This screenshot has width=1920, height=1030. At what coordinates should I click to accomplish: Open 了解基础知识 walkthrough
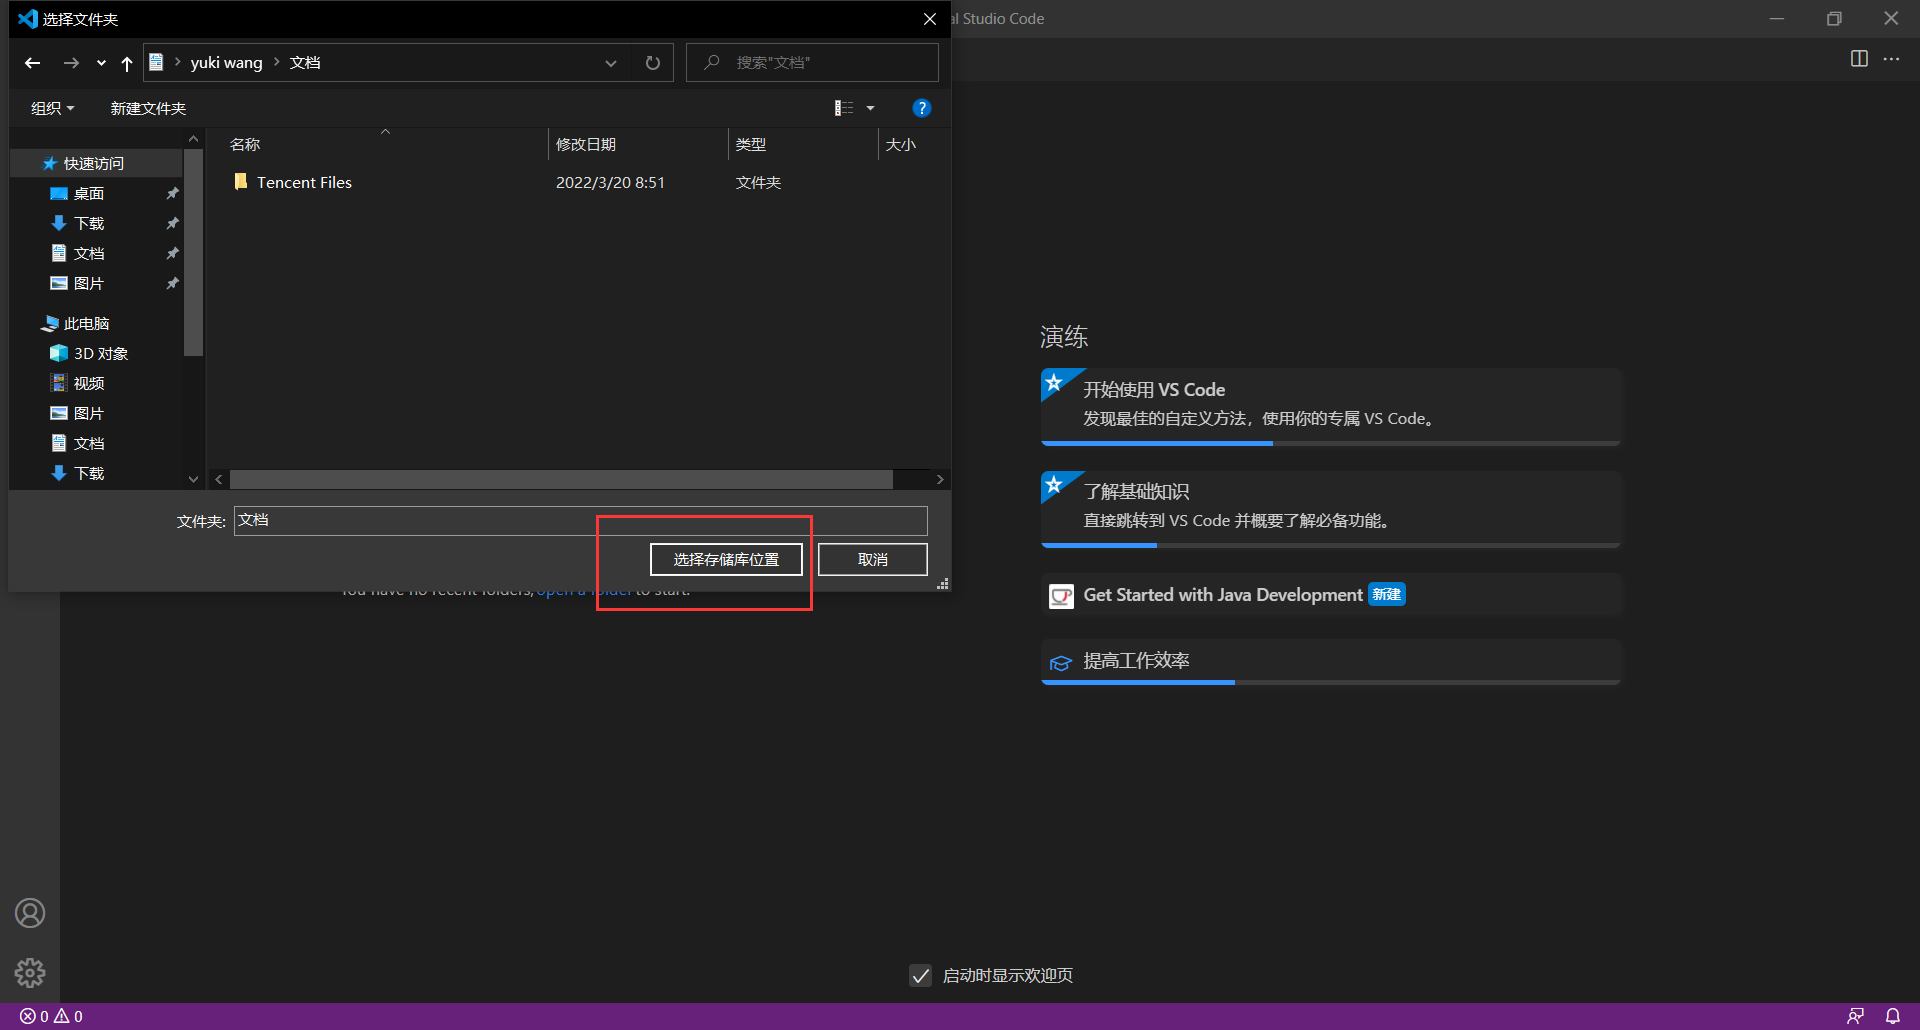pos(1330,508)
